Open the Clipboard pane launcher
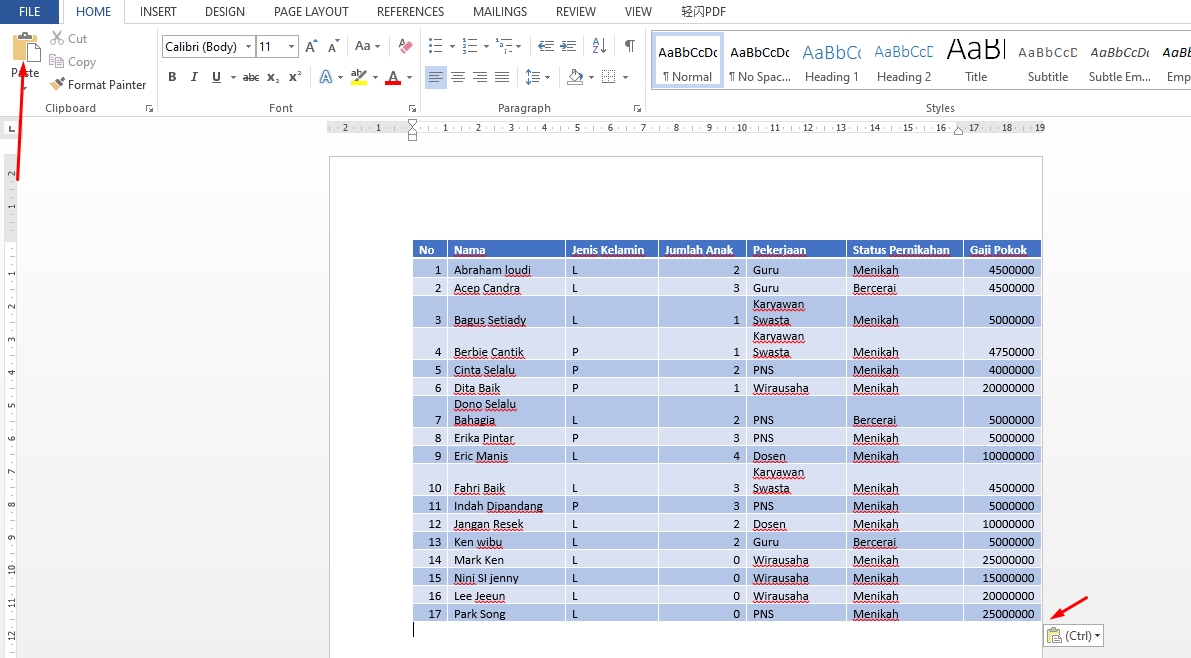The width and height of the screenshot is (1191, 658). 149,109
